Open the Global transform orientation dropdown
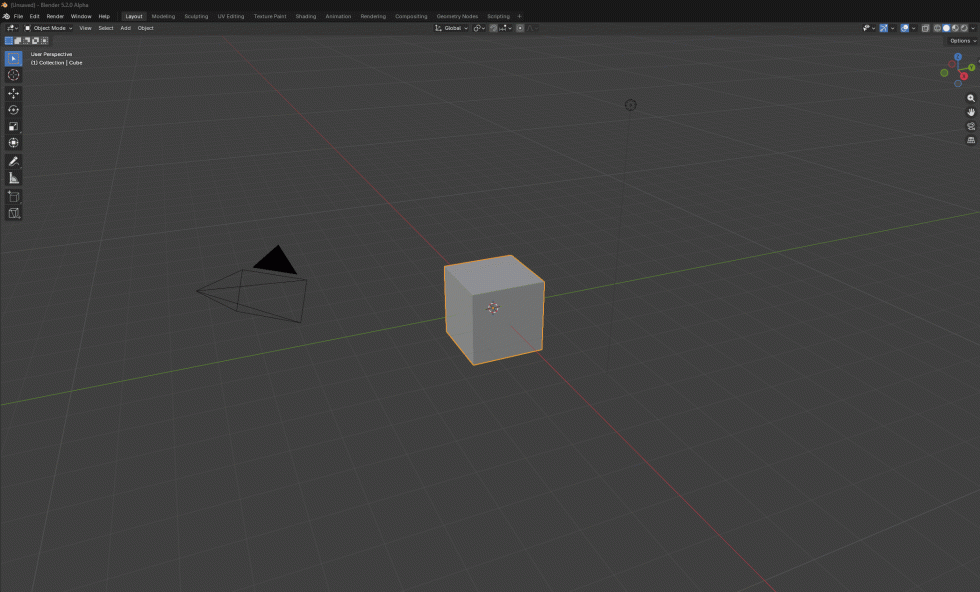 451,28
